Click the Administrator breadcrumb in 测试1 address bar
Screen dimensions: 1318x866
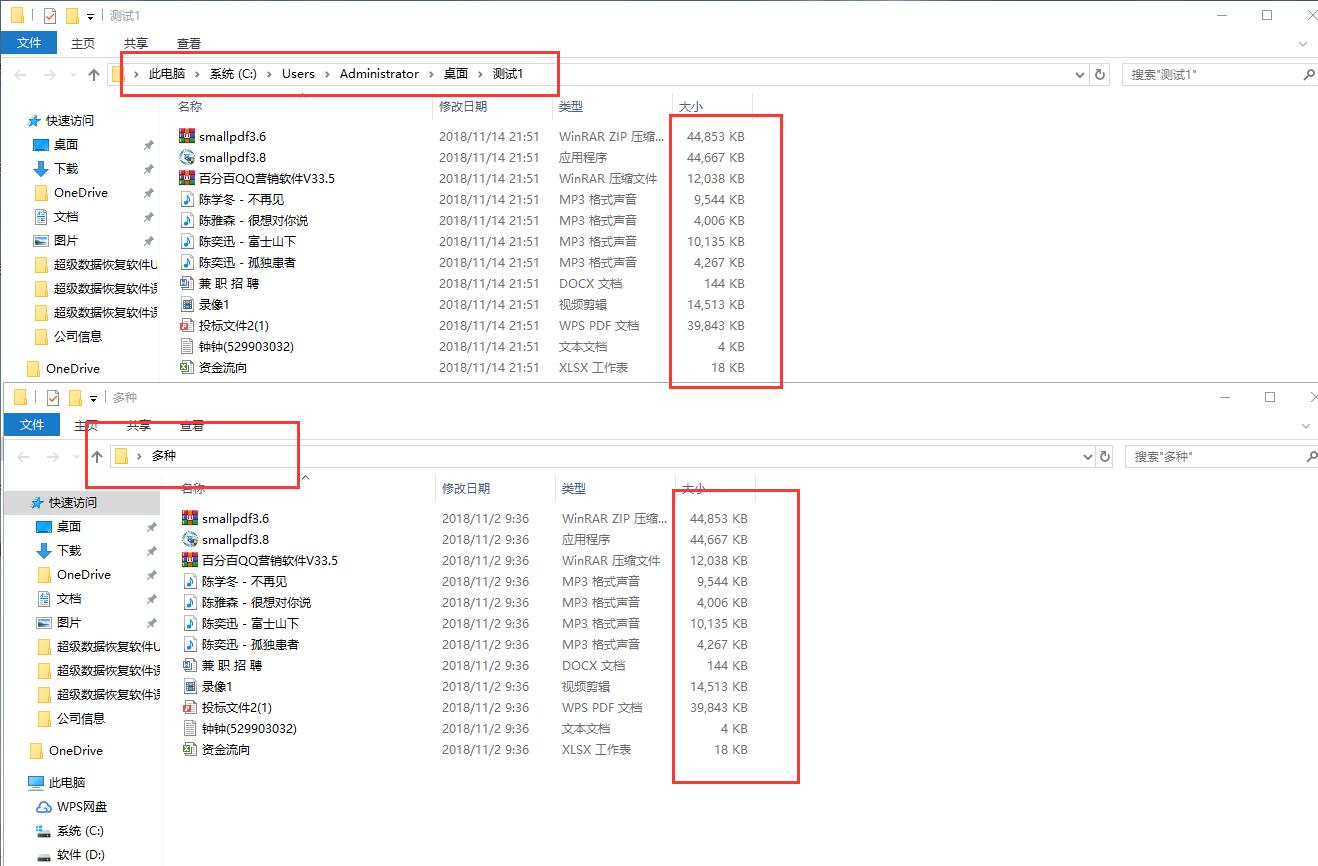(x=379, y=74)
